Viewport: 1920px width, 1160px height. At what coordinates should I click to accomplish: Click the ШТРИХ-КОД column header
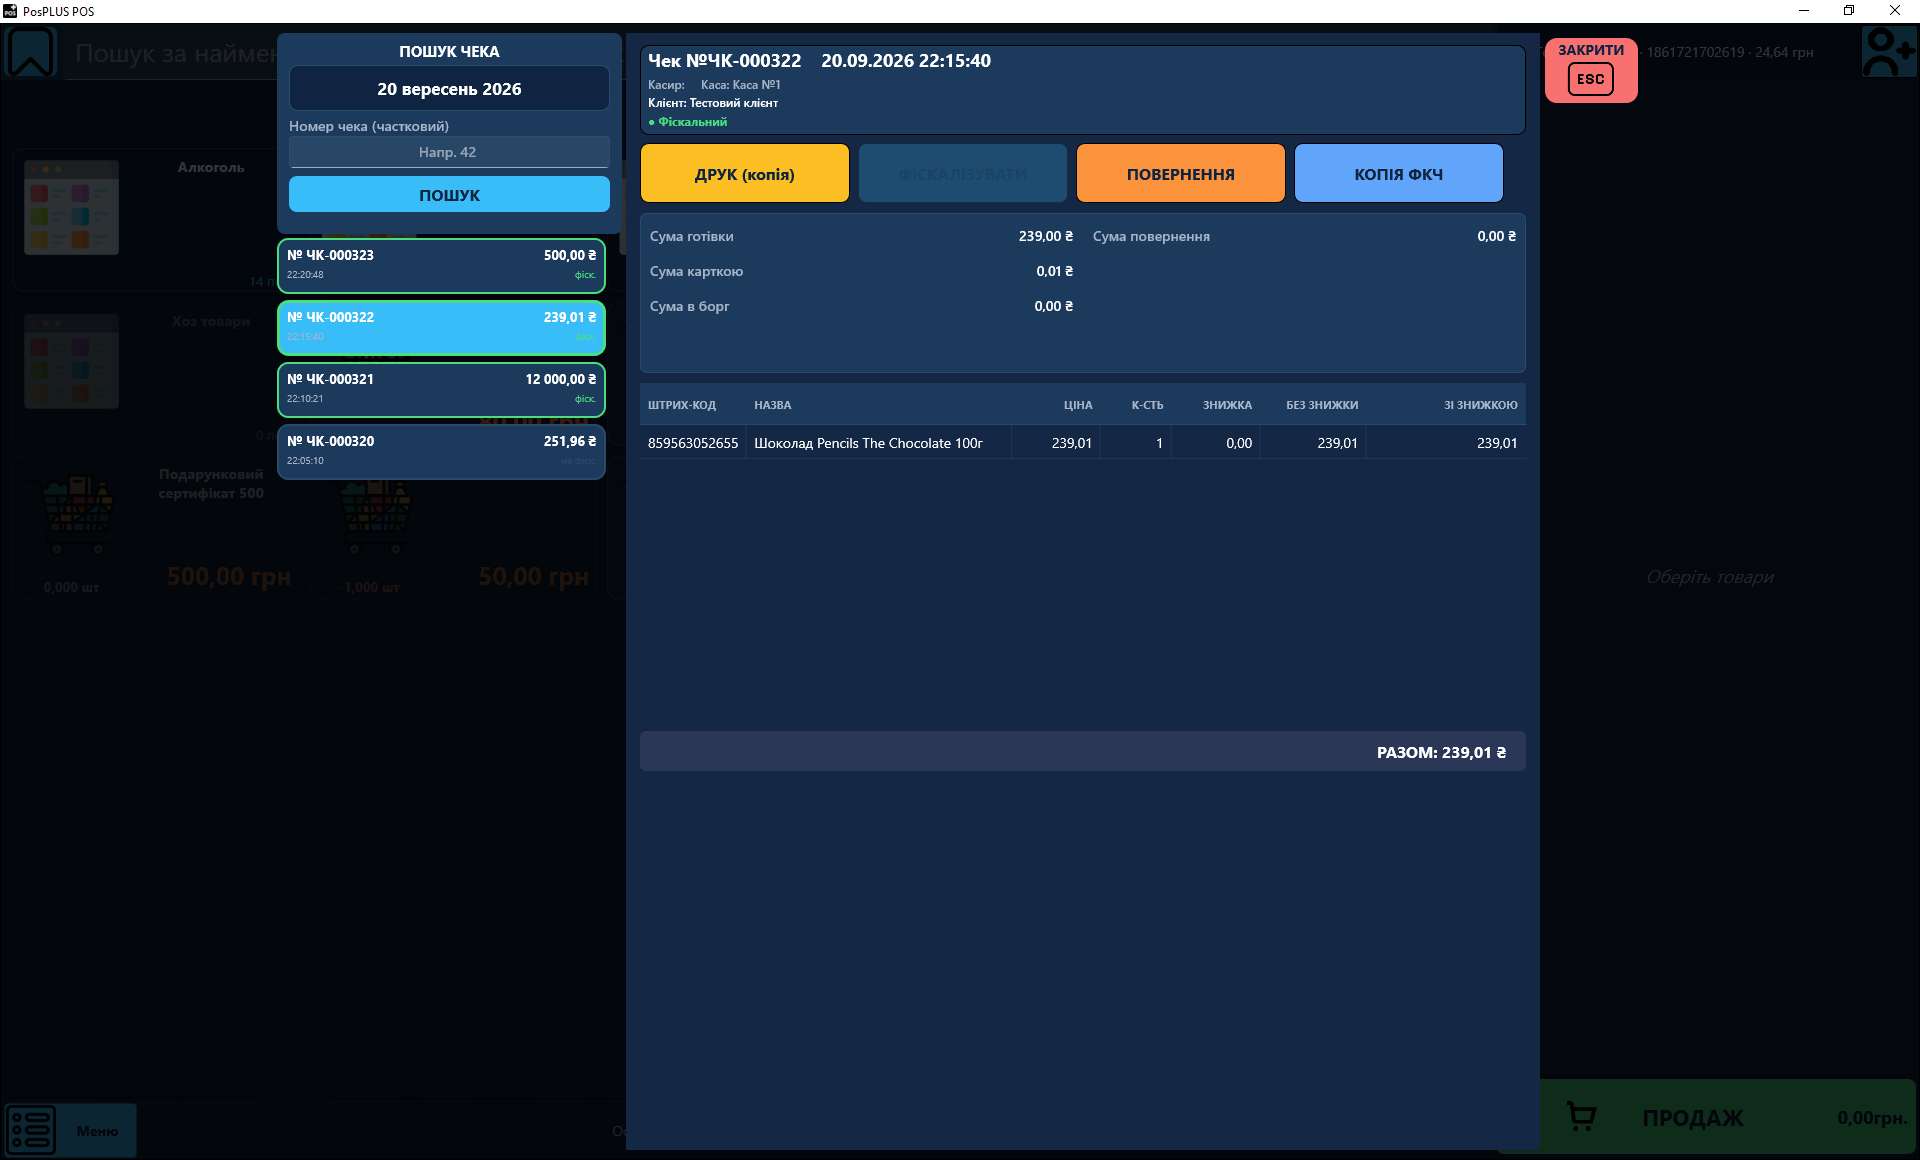pos(681,405)
